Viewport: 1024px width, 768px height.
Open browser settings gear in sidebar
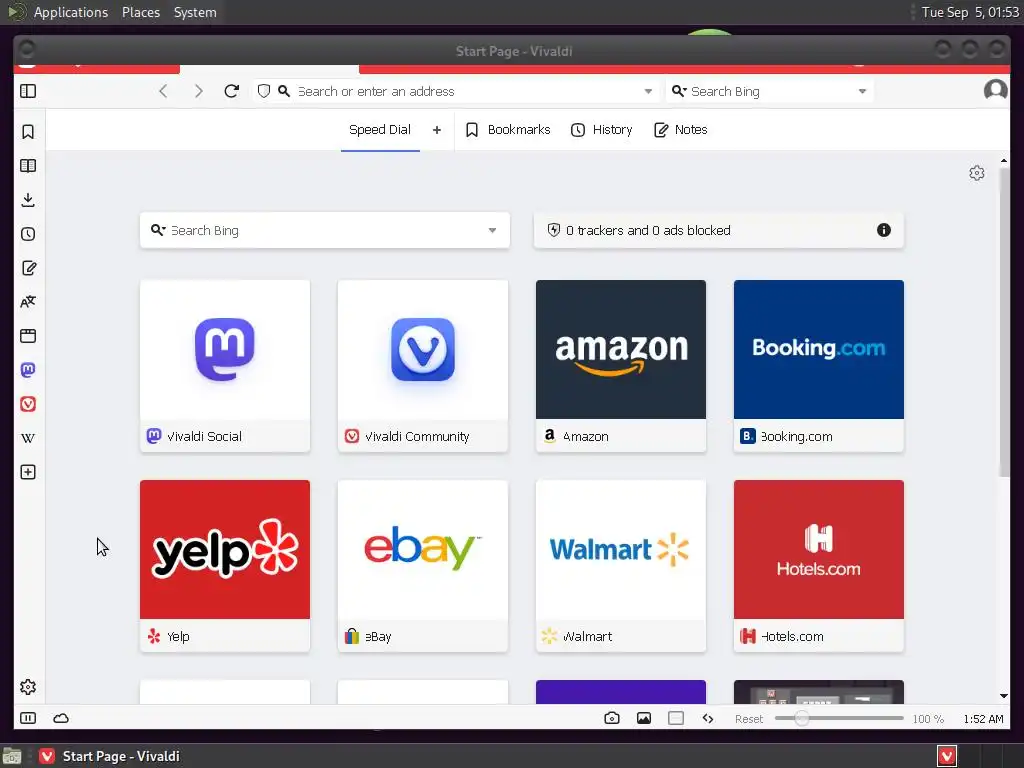pyautogui.click(x=28, y=687)
